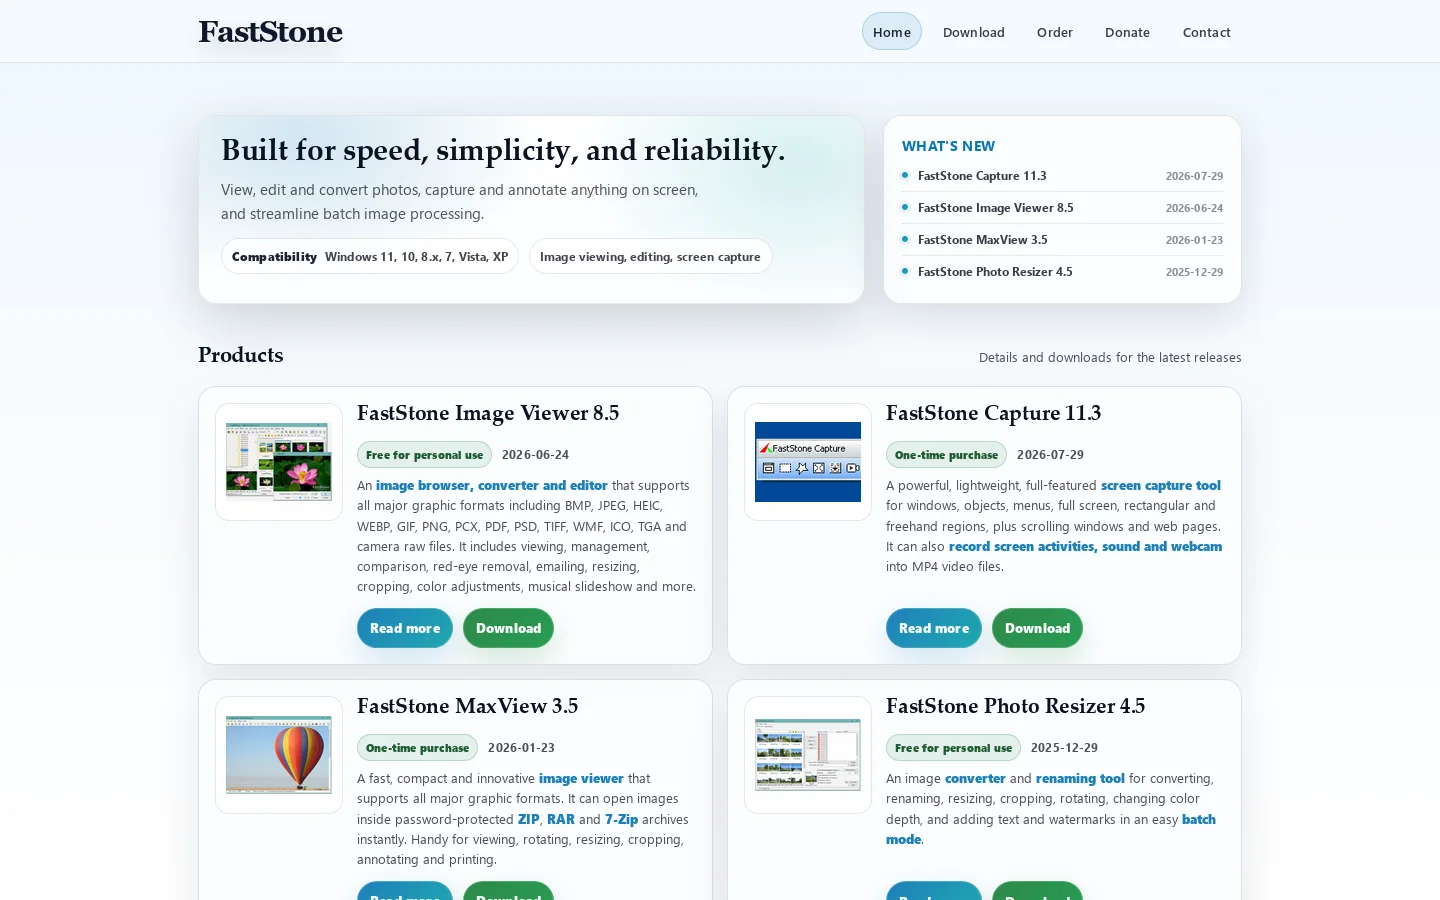Click the 2026-07-29 date in What's New

coord(1194,176)
